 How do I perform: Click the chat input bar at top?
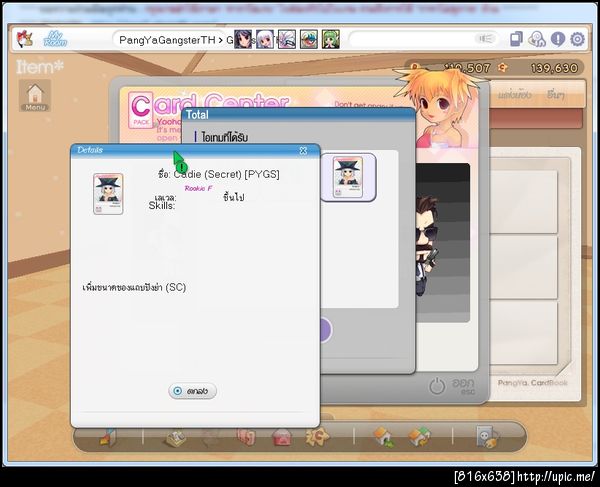(424, 39)
